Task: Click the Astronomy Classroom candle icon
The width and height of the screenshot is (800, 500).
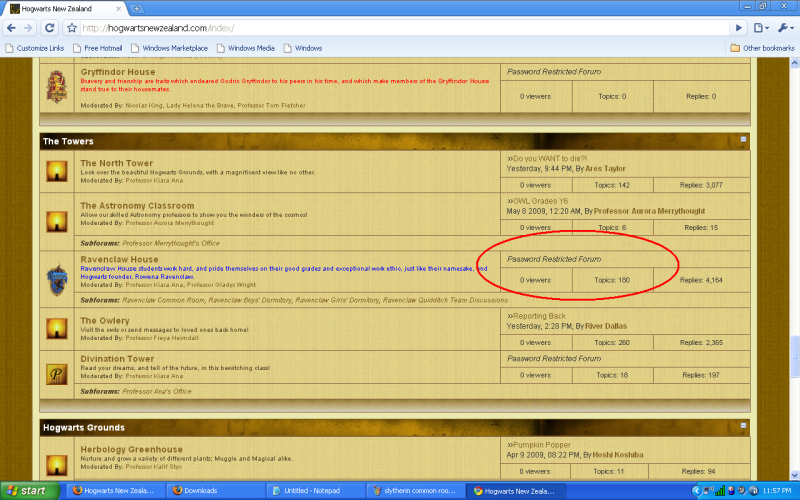Action: [x=57, y=221]
